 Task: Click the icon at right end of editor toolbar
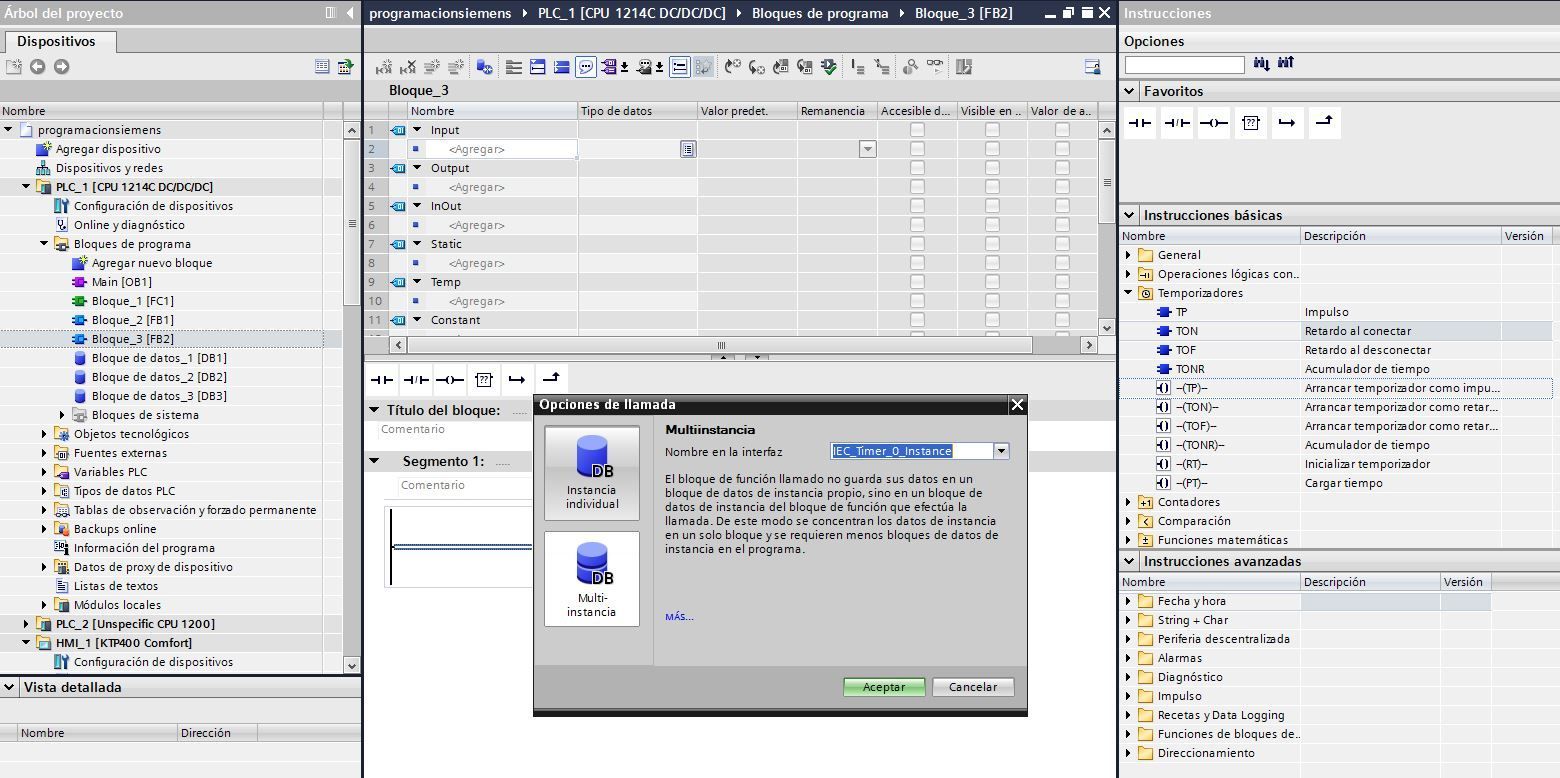coord(1092,67)
